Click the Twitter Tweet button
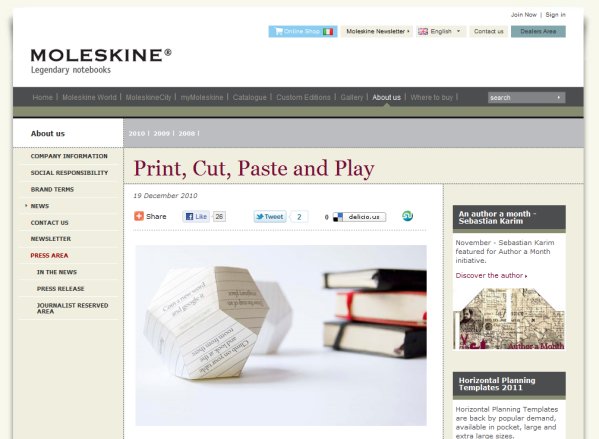599x439 pixels. [x=270, y=217]
